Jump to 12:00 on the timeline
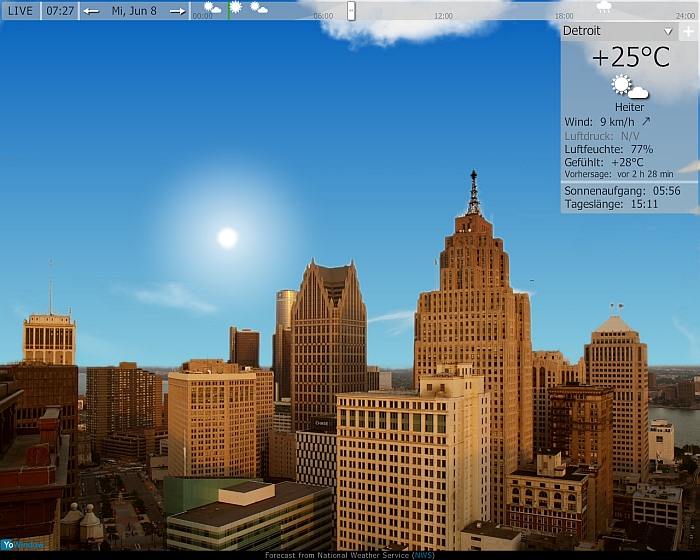700x560 pixels. [443, 16]
